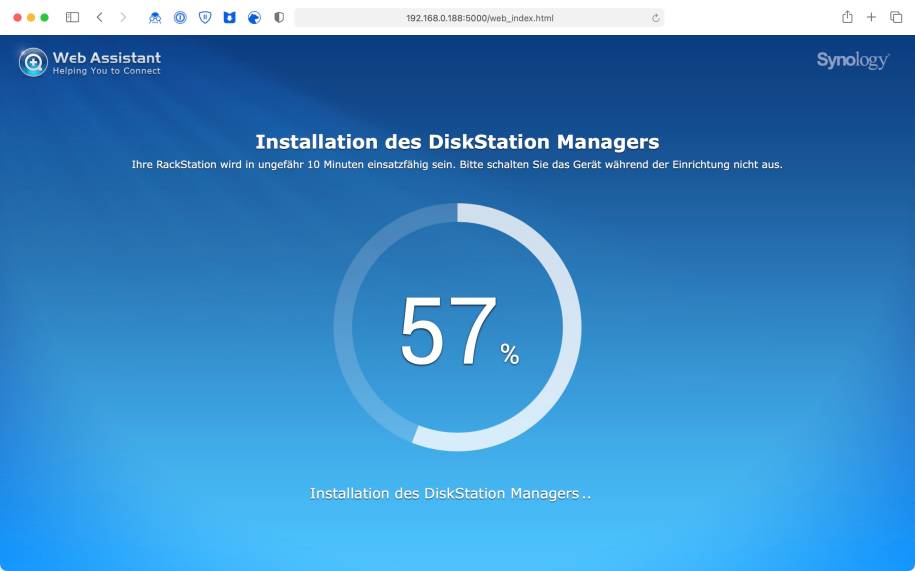The width and height of the screenshot is (915, 571).
Task: Click the RackStation 10 Minuten notice text
Action: coord(457,164)
